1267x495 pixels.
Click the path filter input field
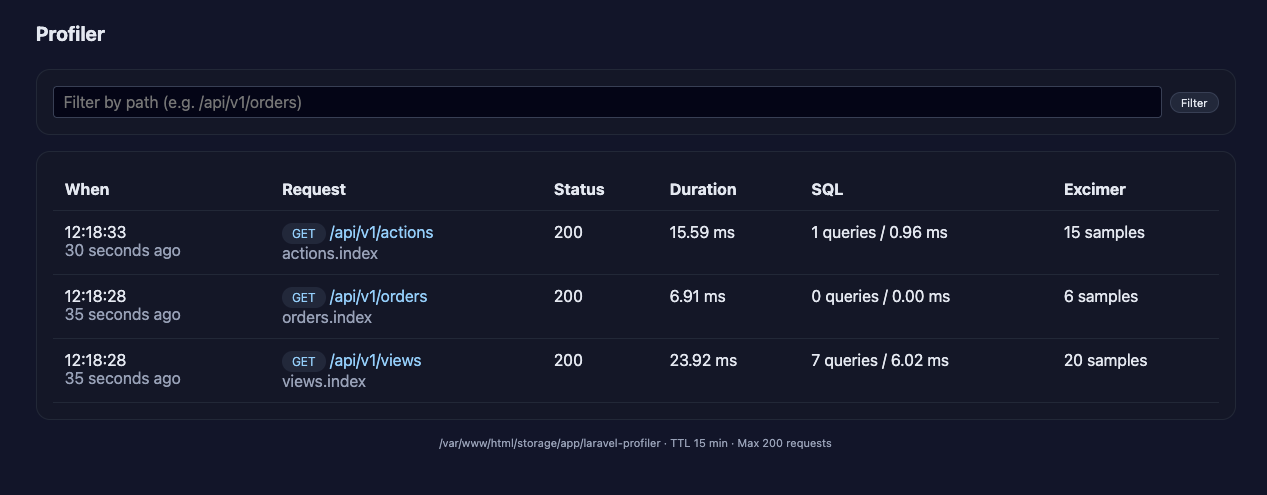tap(606, 102)
